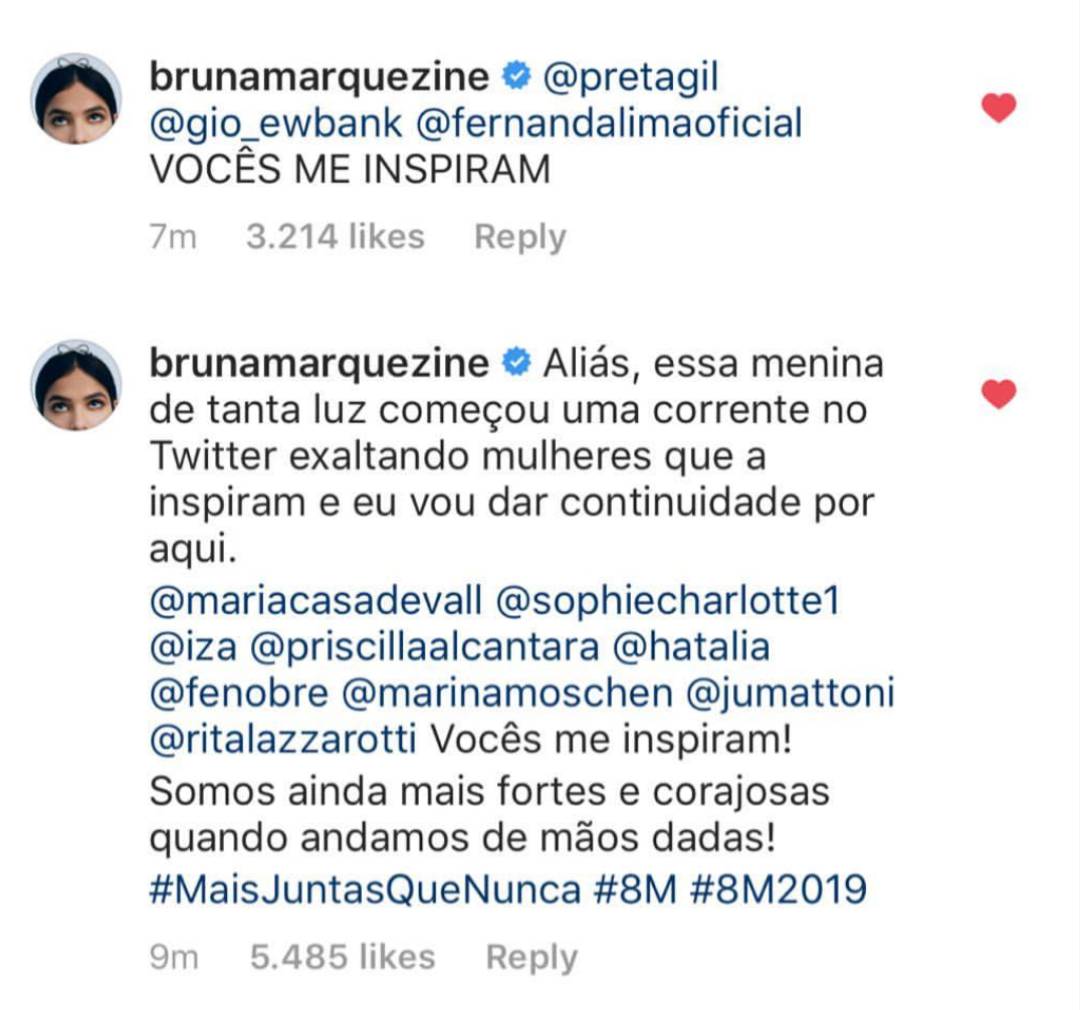The height and width of the screenshot is (1010, 1080).
Task: Toggle heart on the Aliás comment
Action: point(998,394)
